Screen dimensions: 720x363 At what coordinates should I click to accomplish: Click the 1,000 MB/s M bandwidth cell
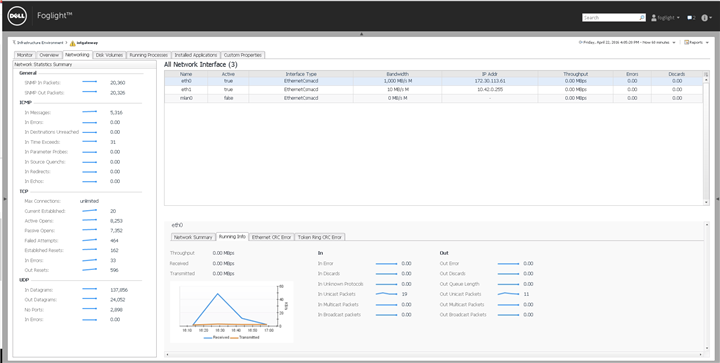(x=398, y=81)
